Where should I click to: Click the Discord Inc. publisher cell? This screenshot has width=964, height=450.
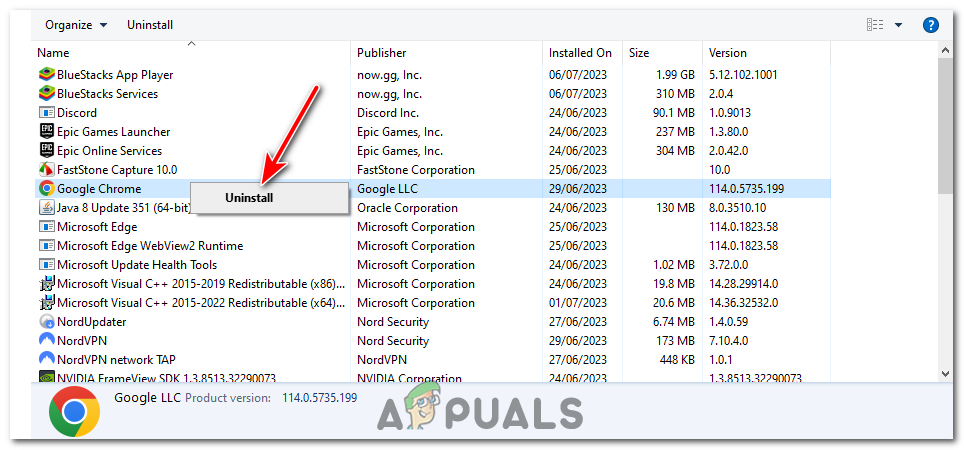[388, 113]
